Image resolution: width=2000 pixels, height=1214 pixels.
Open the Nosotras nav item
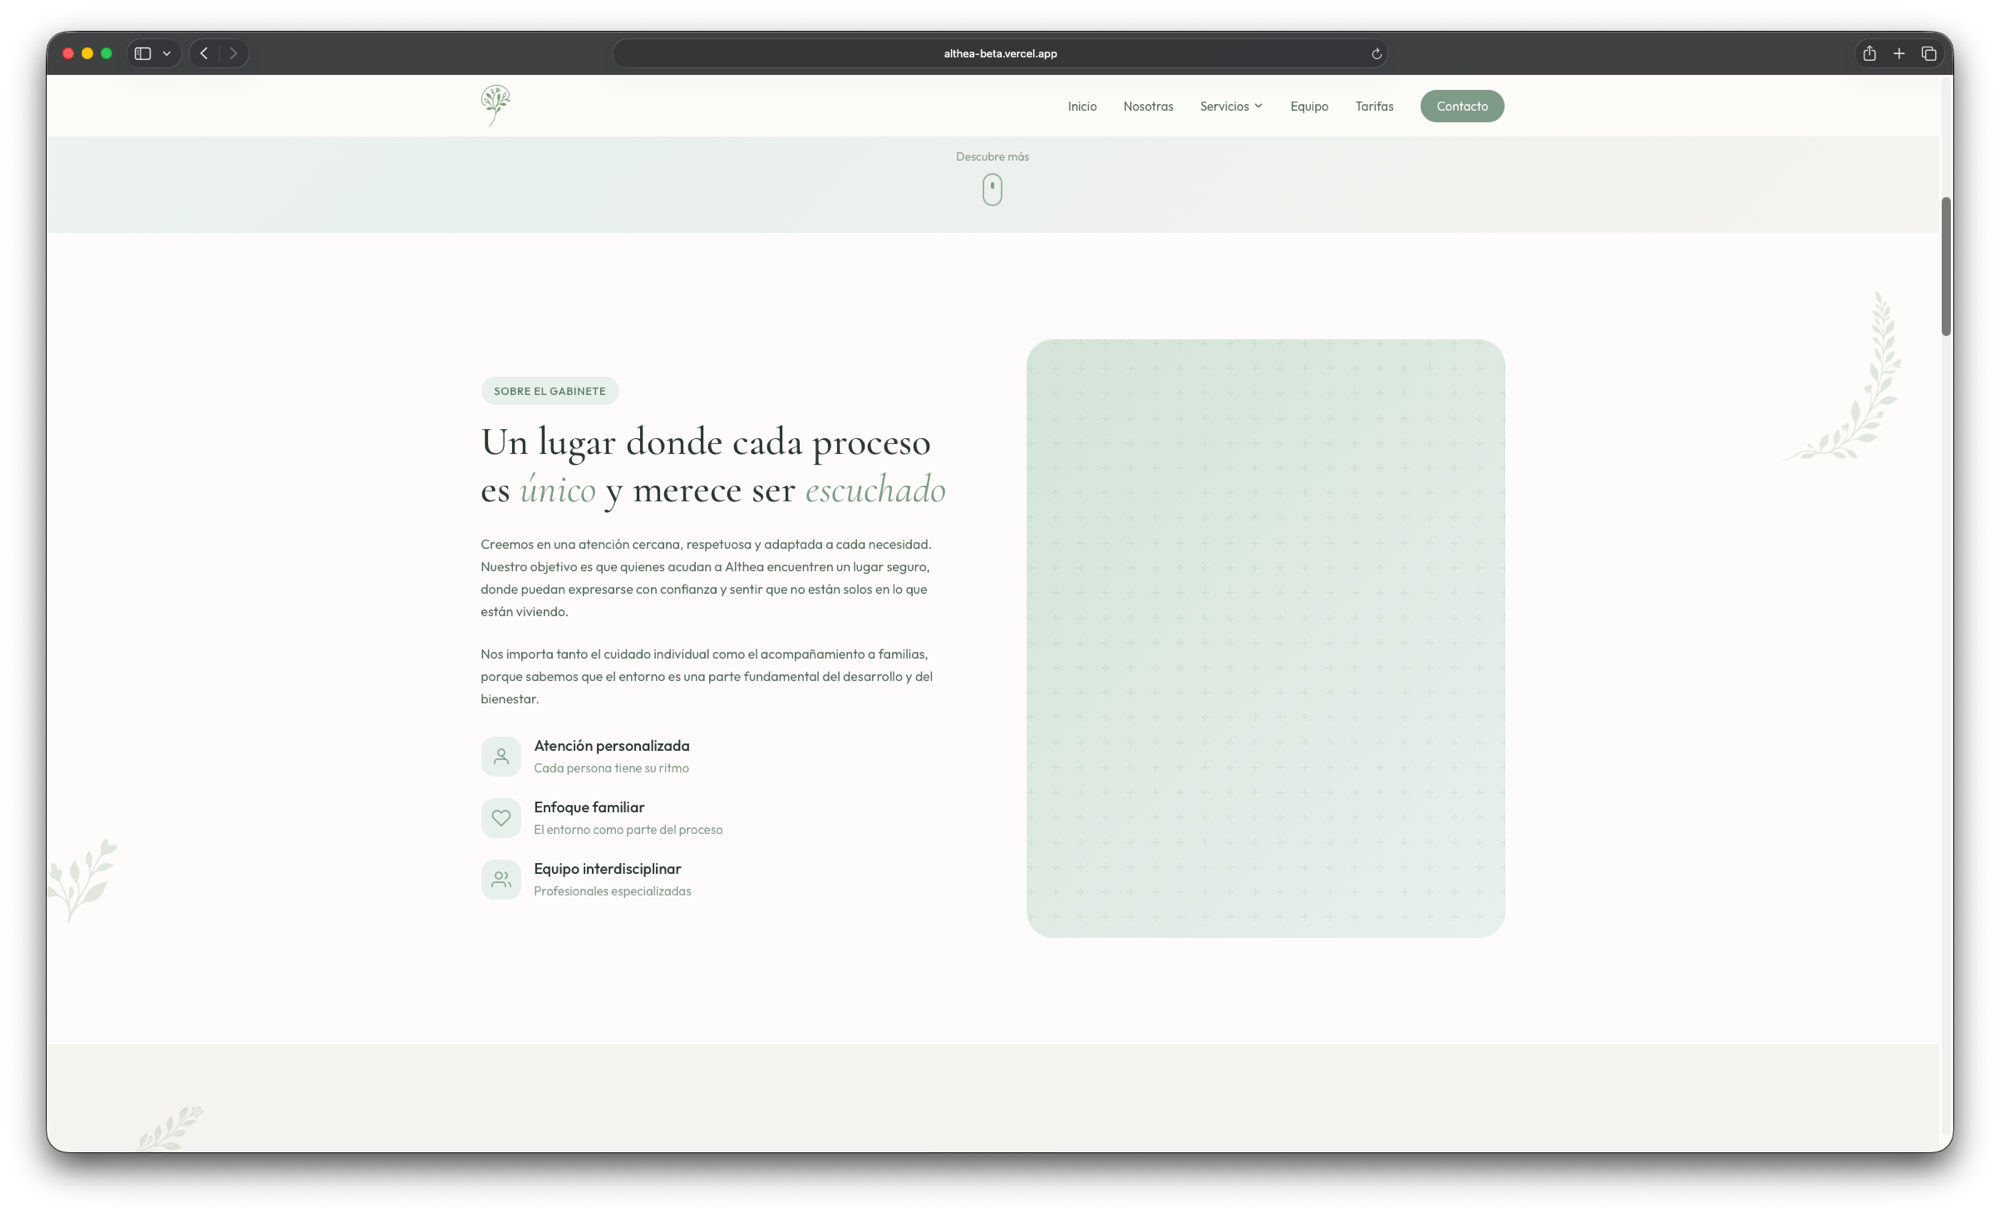[x=1148, y=106]
